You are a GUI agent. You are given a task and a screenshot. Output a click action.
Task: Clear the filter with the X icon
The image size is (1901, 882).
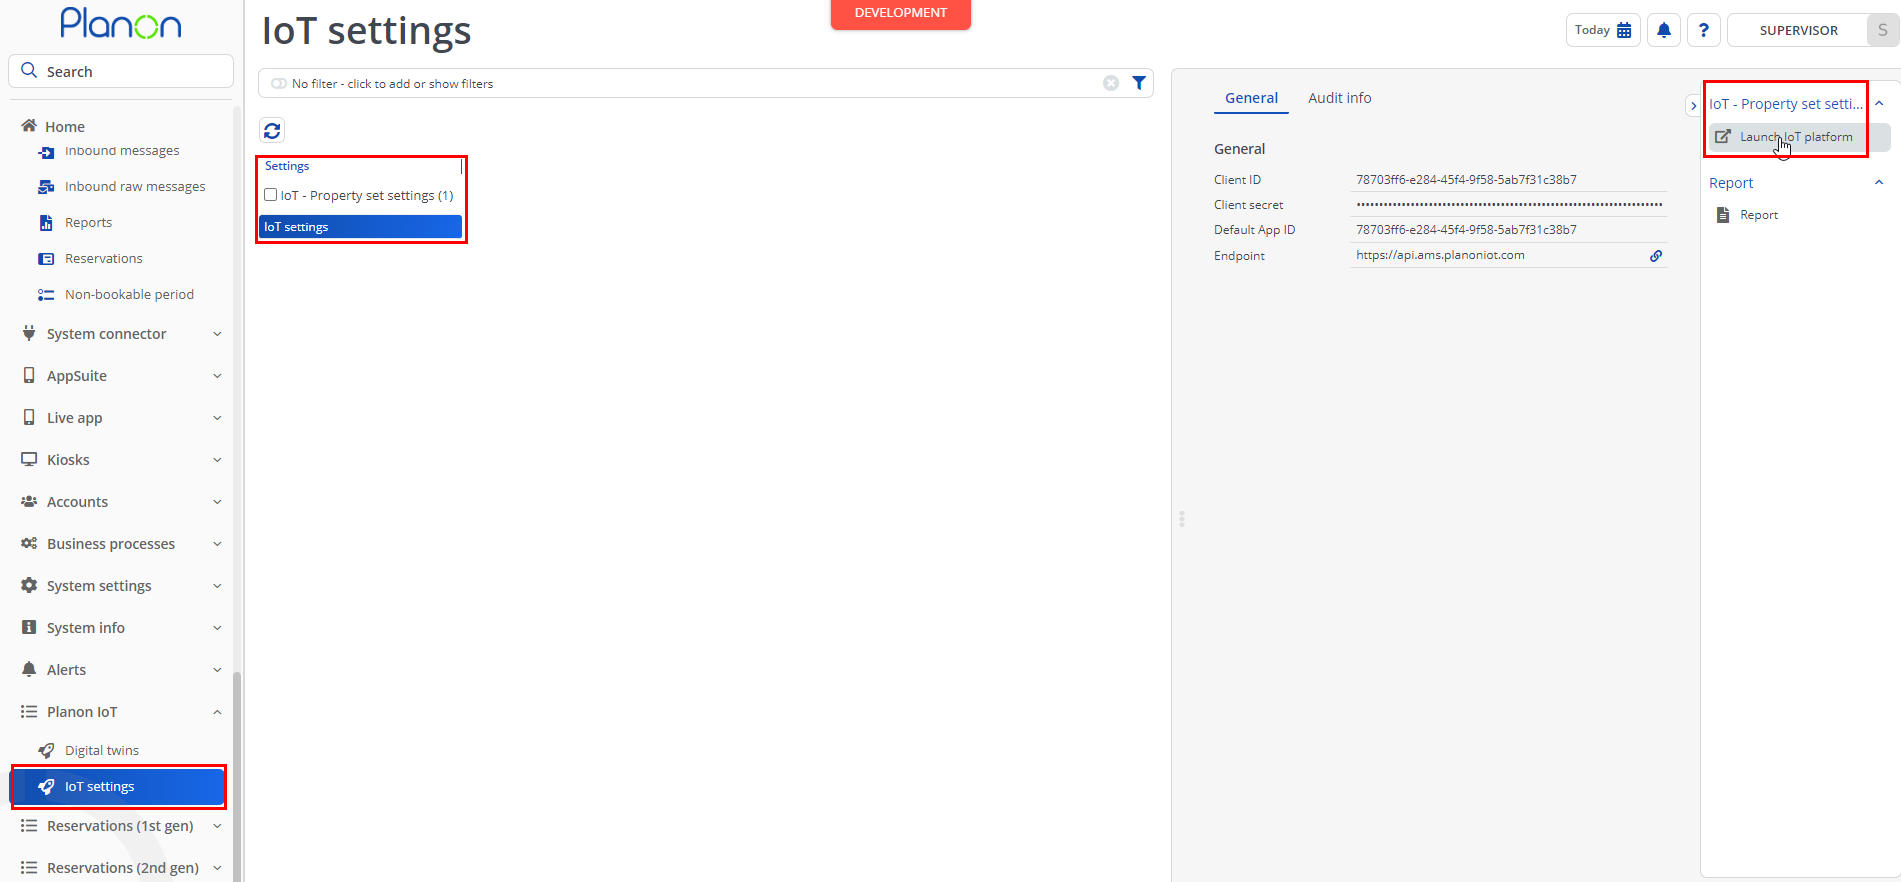(1111, 83)
